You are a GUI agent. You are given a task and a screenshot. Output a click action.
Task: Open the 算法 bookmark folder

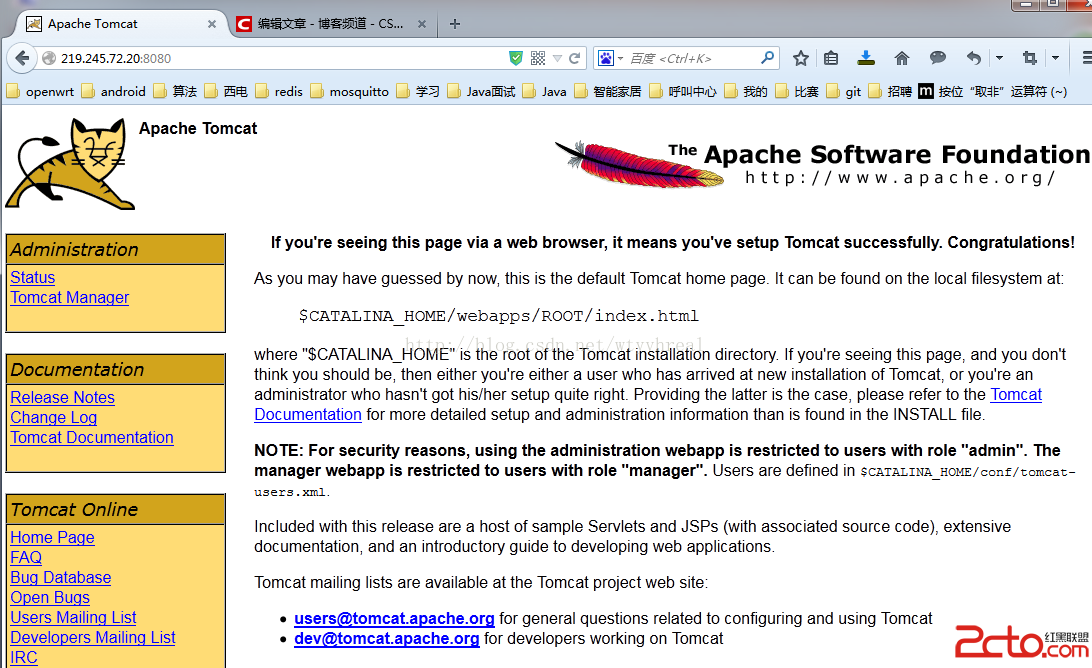pyautogui.click(x=176, y=91)
